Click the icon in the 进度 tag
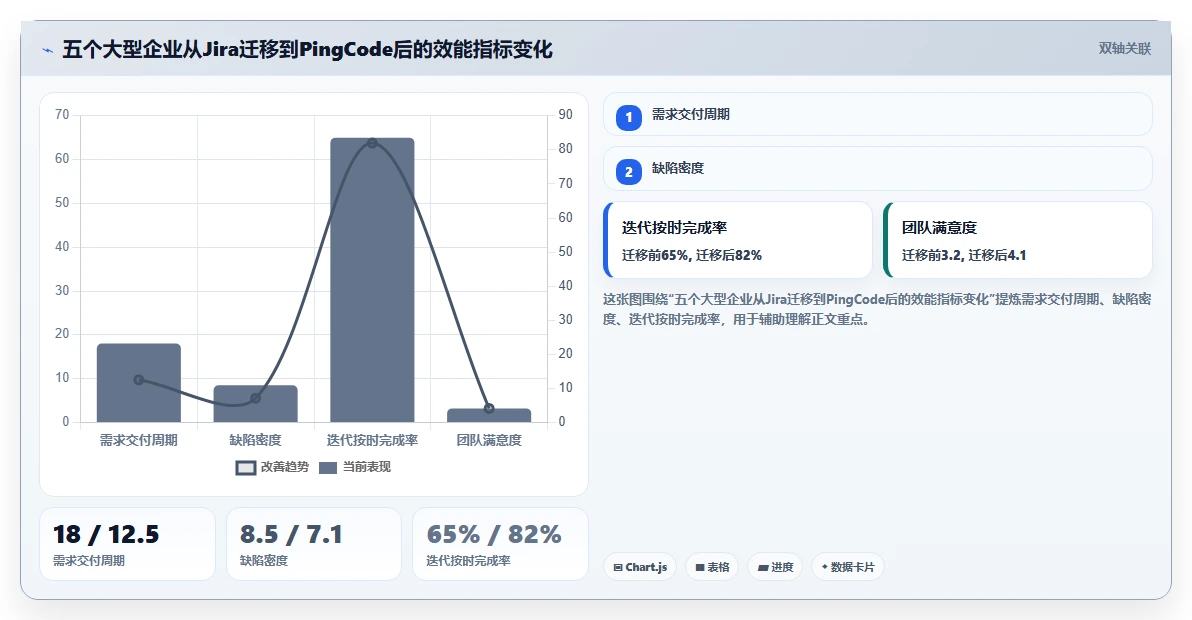Viewport: 1192px width, 620px height. point(763,568)
